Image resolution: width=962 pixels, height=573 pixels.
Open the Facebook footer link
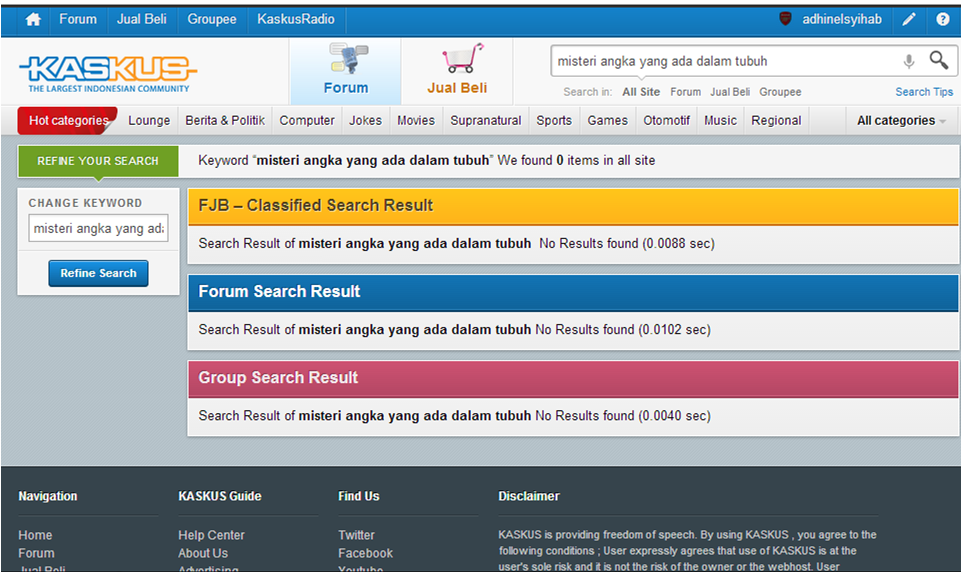pos(365,553)
